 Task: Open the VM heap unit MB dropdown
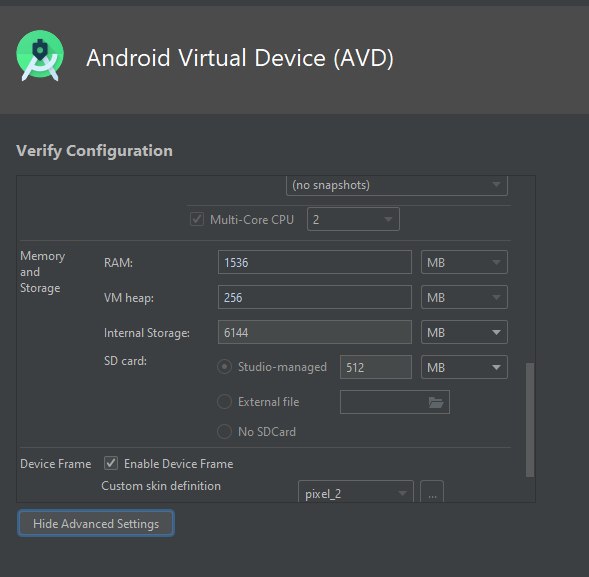464,297
